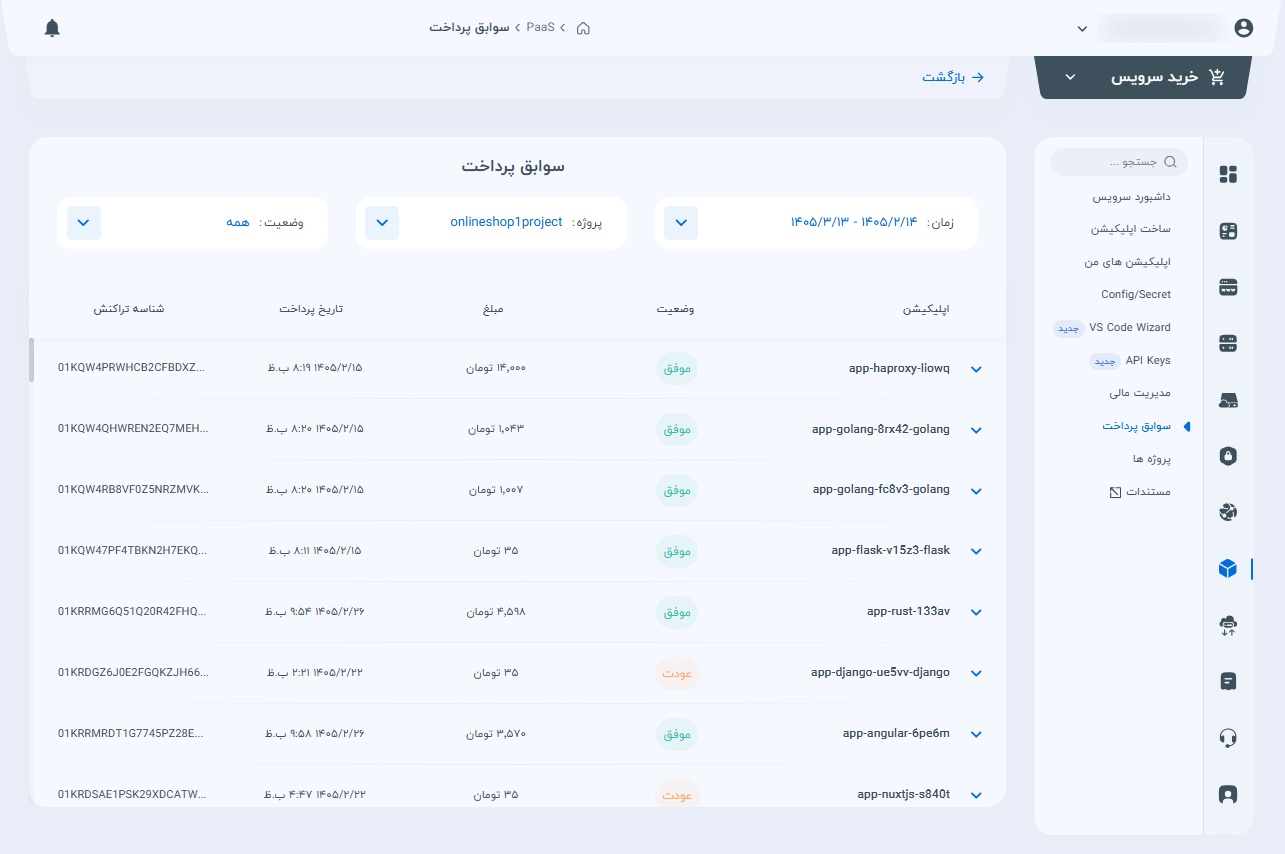Open the cloud transfer icon in the rail
This screenshot has width=1285, height=854.
point(1229,626)
